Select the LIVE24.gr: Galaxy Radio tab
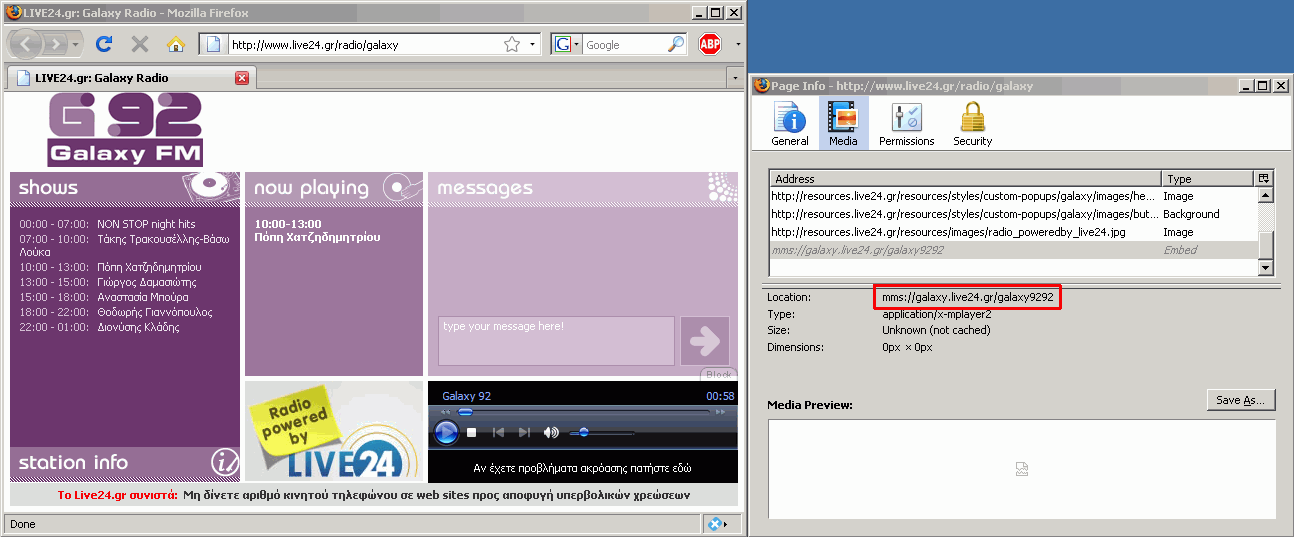Image resolution: width=1294 pixels, height=537 pixels. [x=129, y=78]
